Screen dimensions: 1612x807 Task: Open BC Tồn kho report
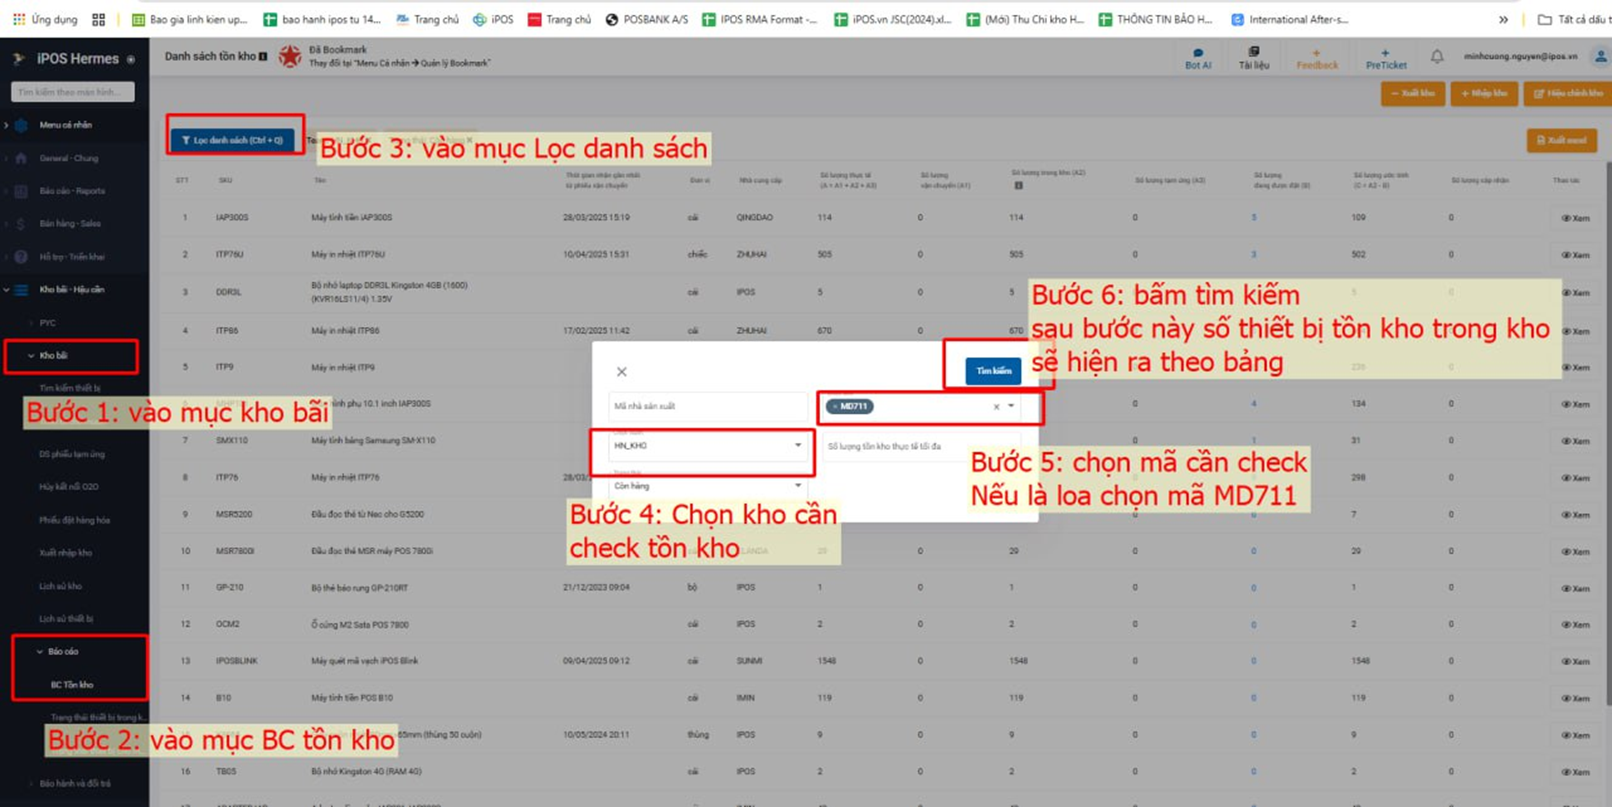coord(72,685)
